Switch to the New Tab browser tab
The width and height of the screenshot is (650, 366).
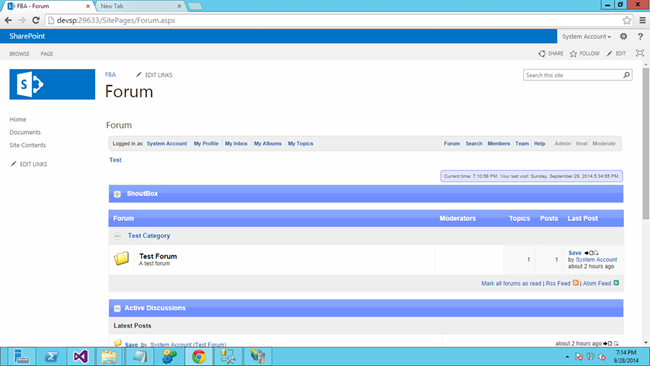(x=140, y=6)
